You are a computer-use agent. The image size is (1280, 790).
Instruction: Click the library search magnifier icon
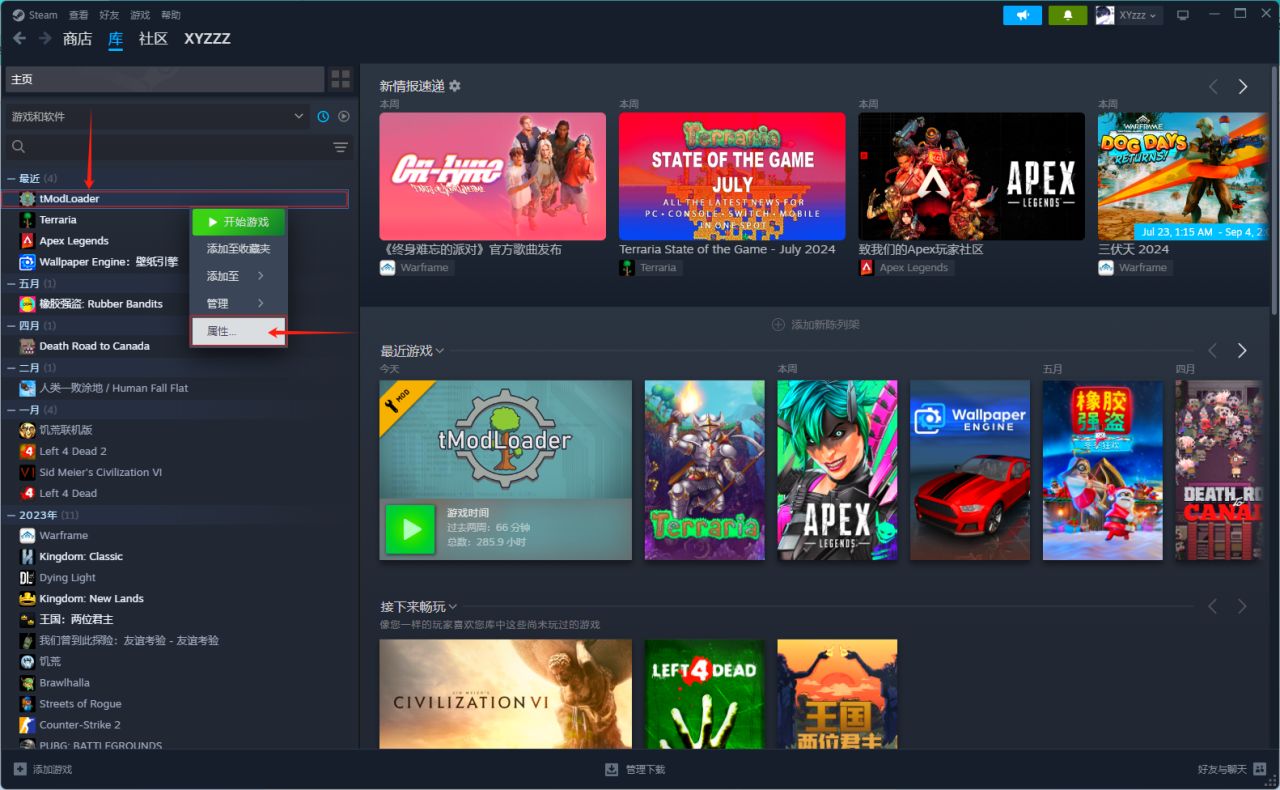[x=18, y=147]
